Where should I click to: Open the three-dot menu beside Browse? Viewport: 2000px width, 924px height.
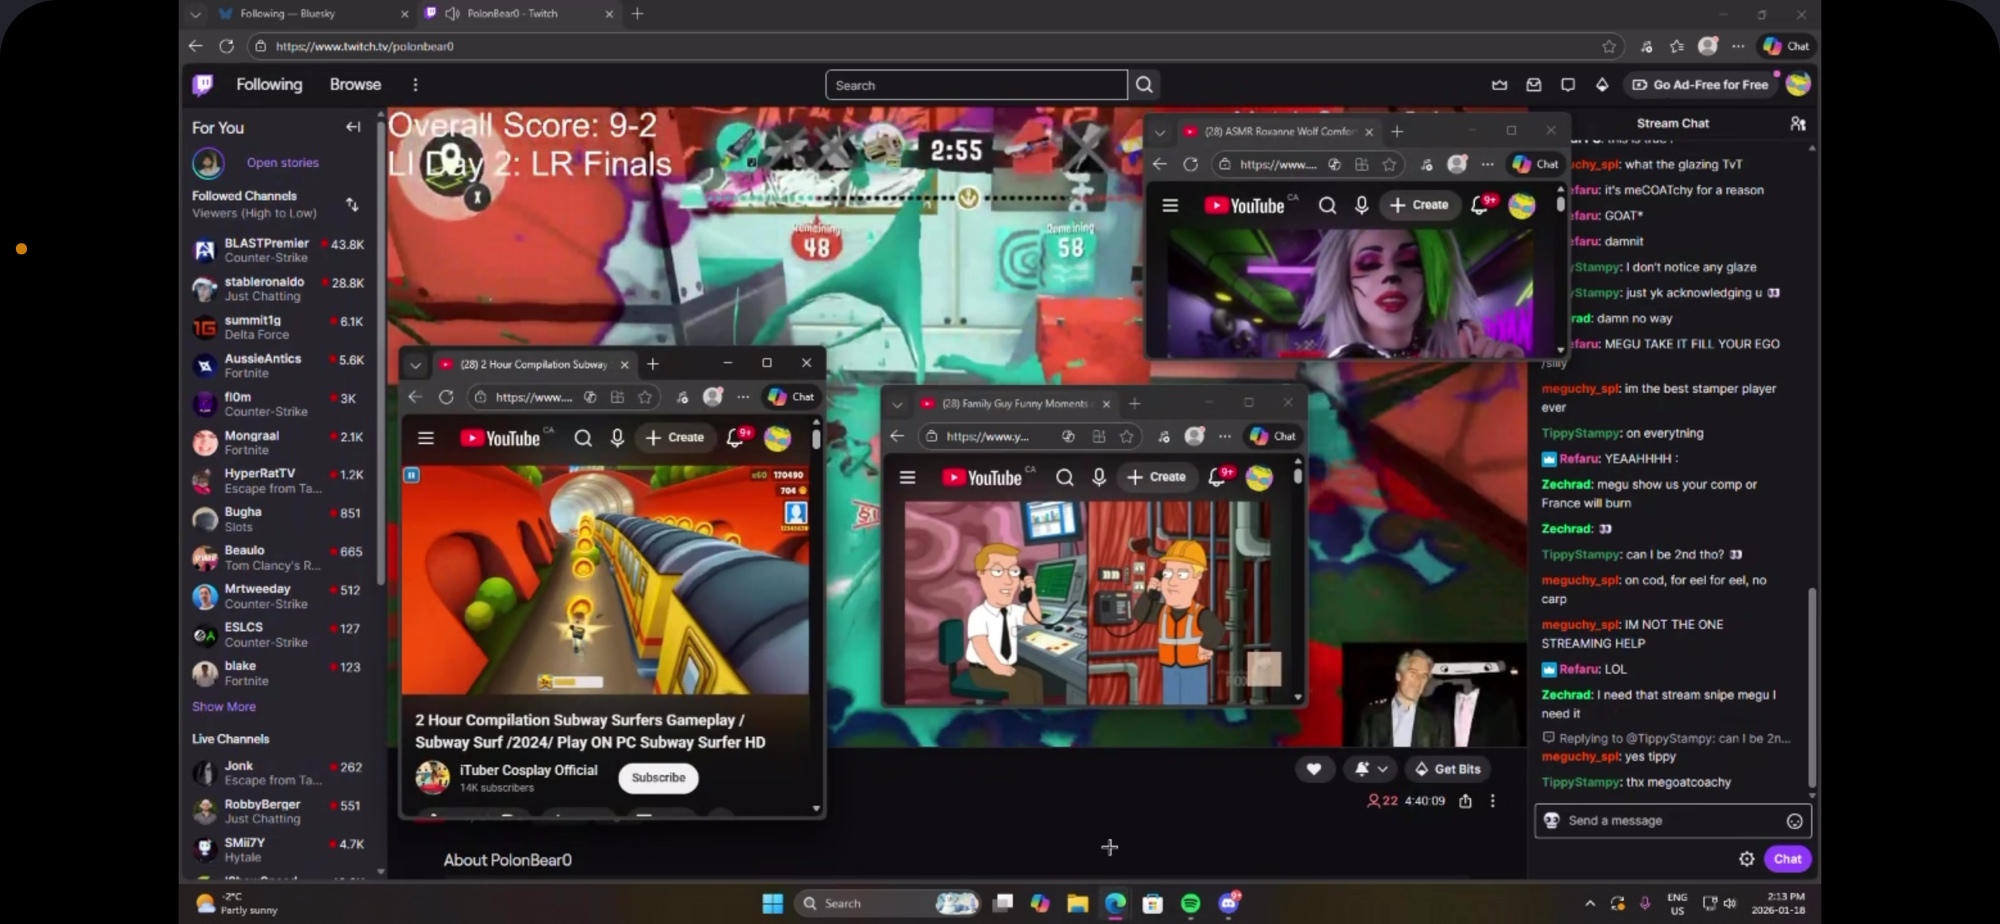pos(415,85)
